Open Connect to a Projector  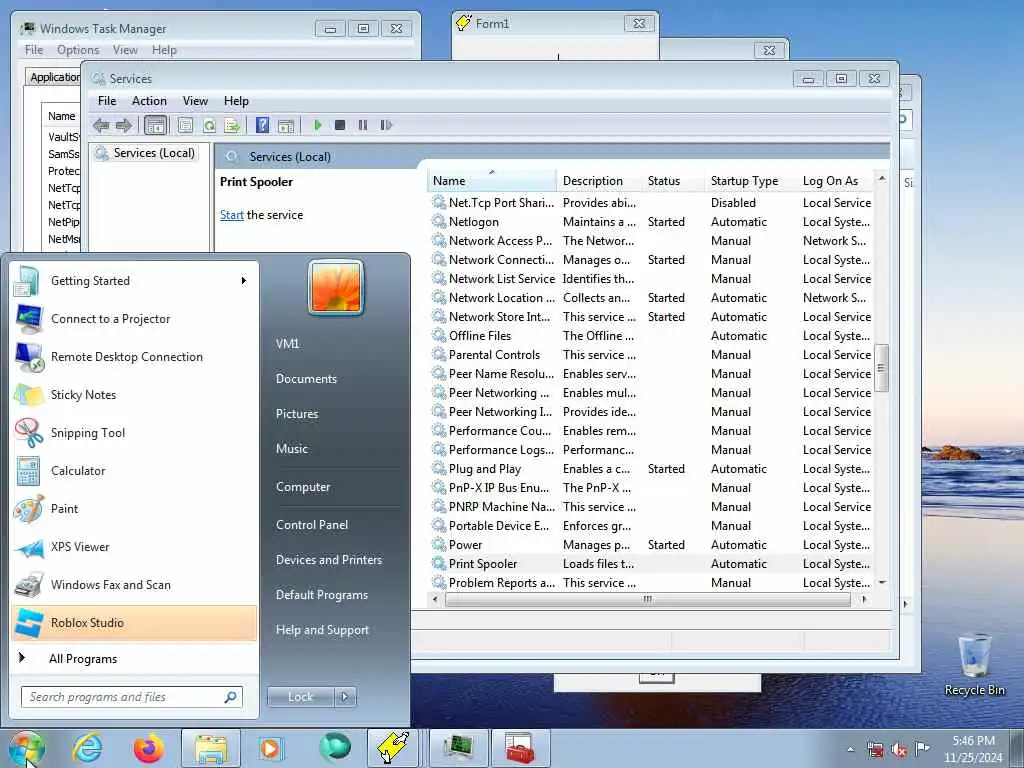click(135, 319)
